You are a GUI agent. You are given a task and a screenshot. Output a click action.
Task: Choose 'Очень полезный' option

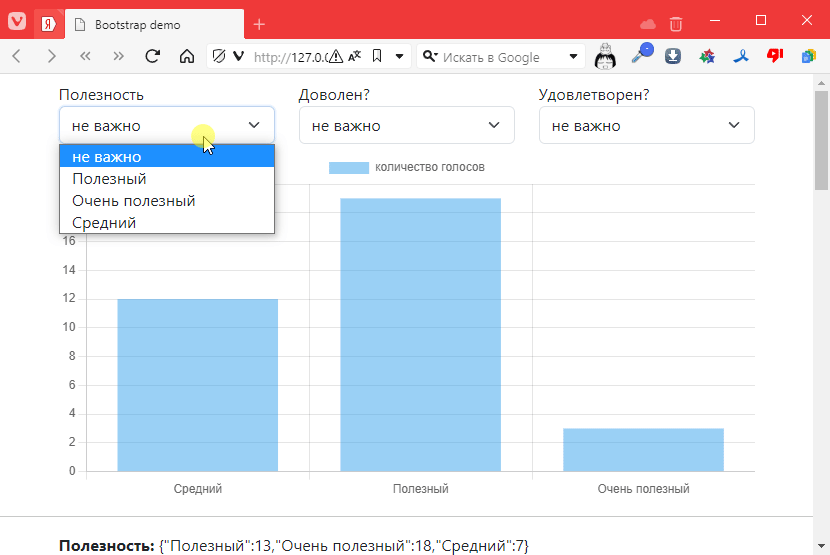(134, 201)
